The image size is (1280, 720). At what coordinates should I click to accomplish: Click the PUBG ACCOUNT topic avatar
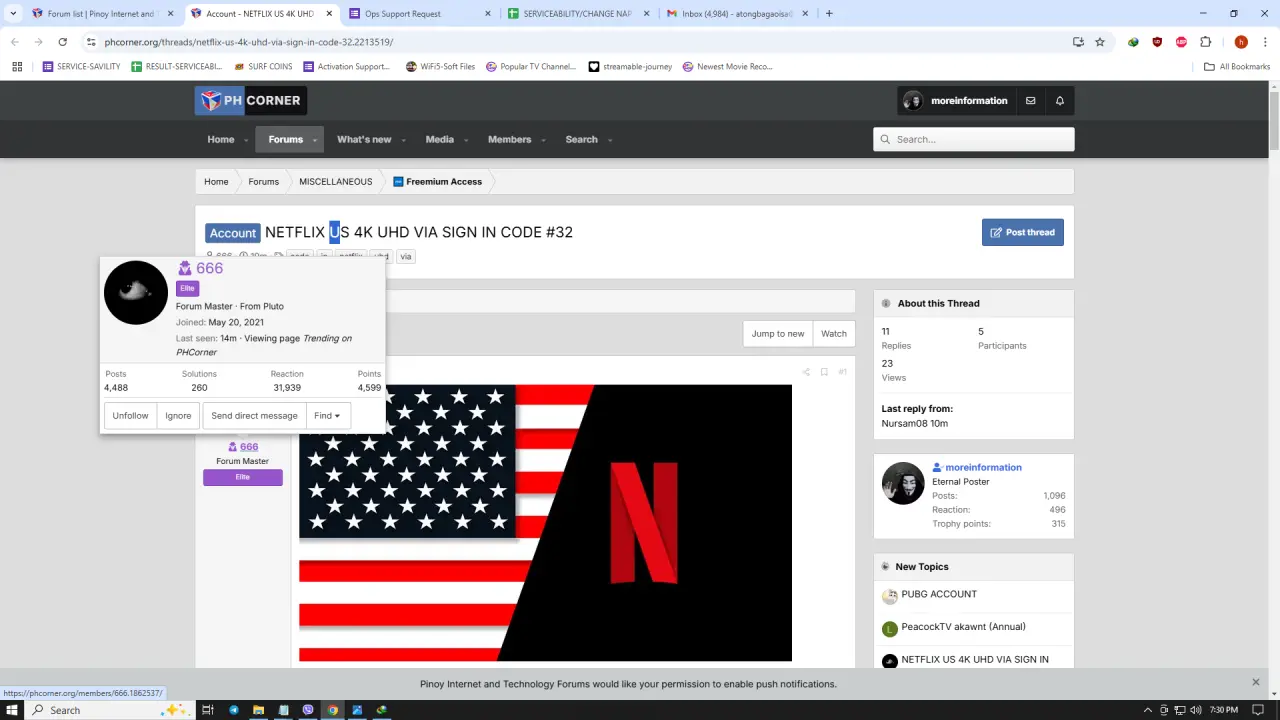(890, 597)
